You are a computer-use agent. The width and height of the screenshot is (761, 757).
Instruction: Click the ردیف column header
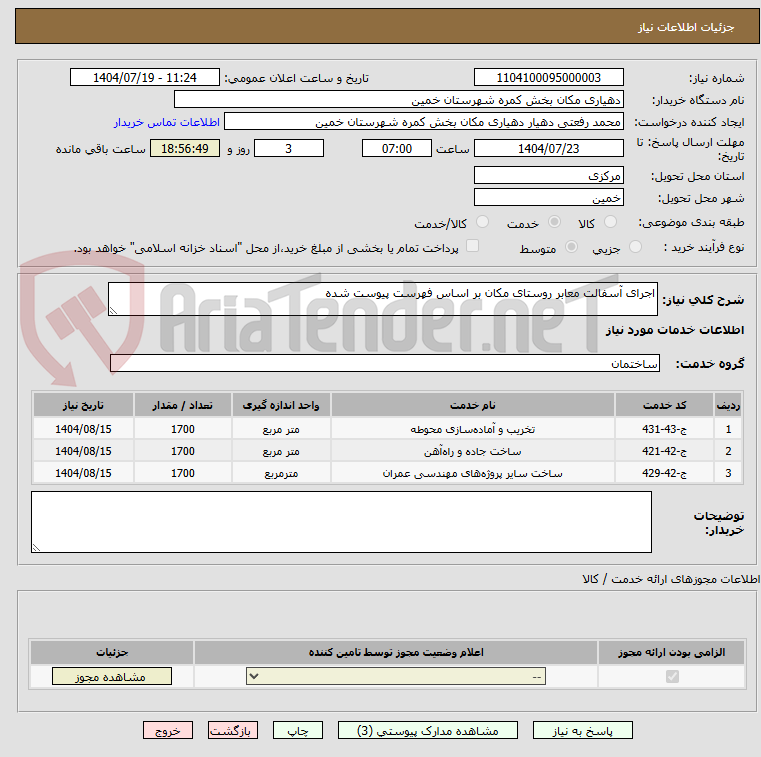[728, 405]
